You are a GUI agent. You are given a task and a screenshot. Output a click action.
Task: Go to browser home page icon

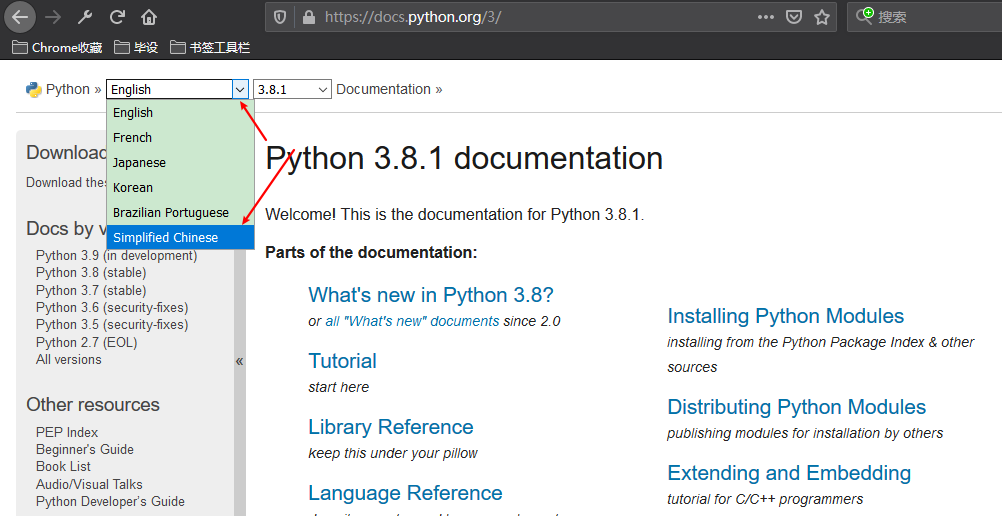coord(149,17)
